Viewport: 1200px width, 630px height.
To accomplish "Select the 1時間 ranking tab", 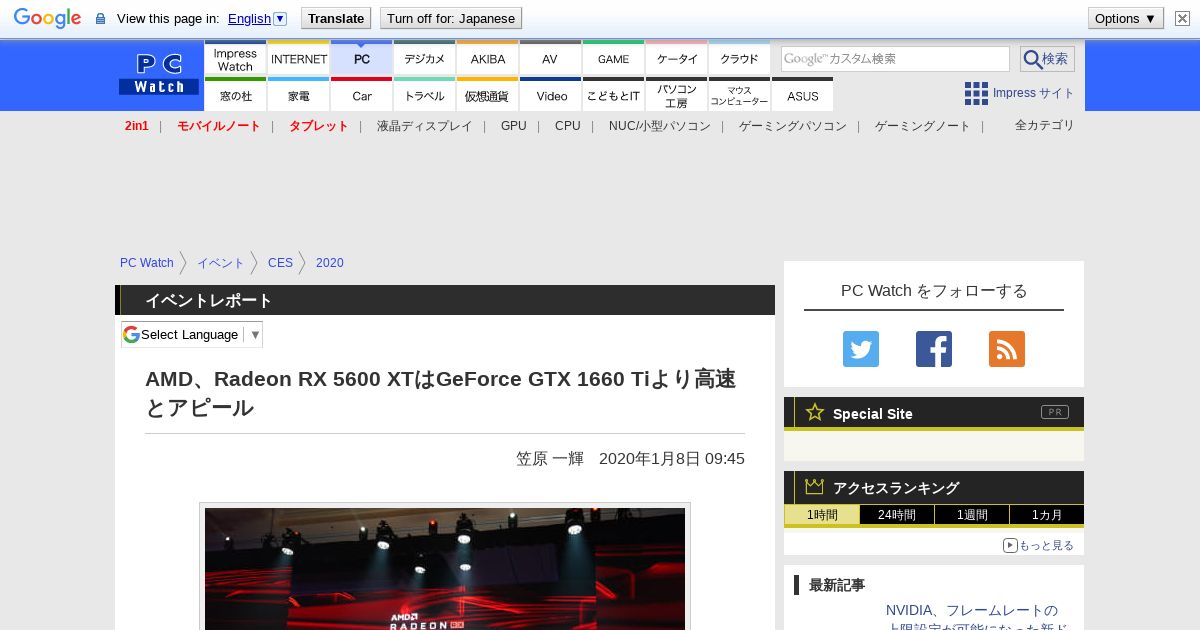I will point(822,515).
